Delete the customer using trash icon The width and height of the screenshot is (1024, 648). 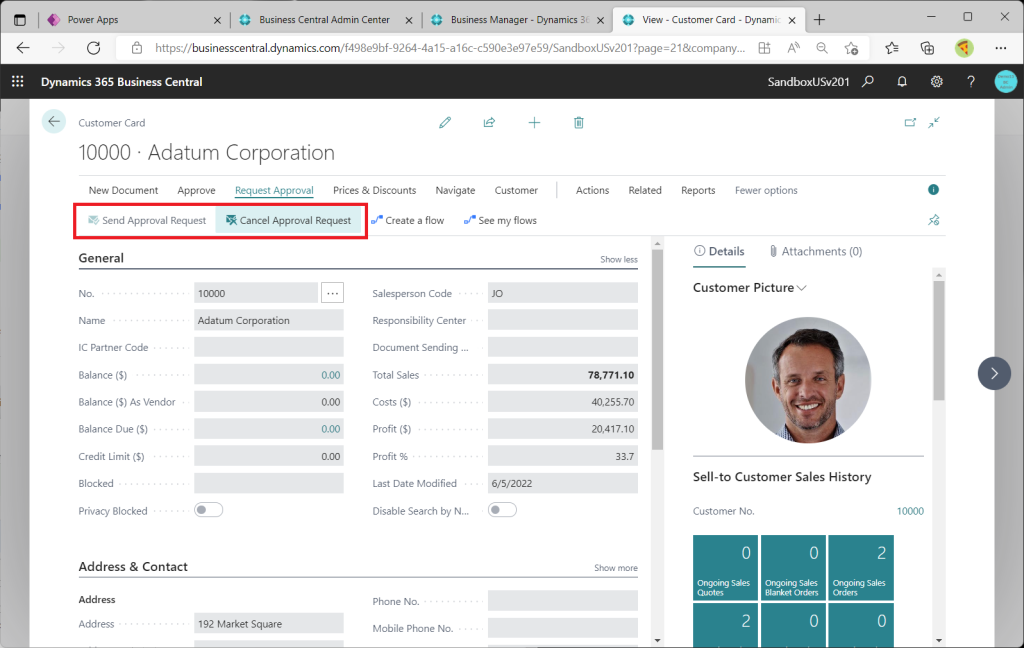(x=579, y=122)
